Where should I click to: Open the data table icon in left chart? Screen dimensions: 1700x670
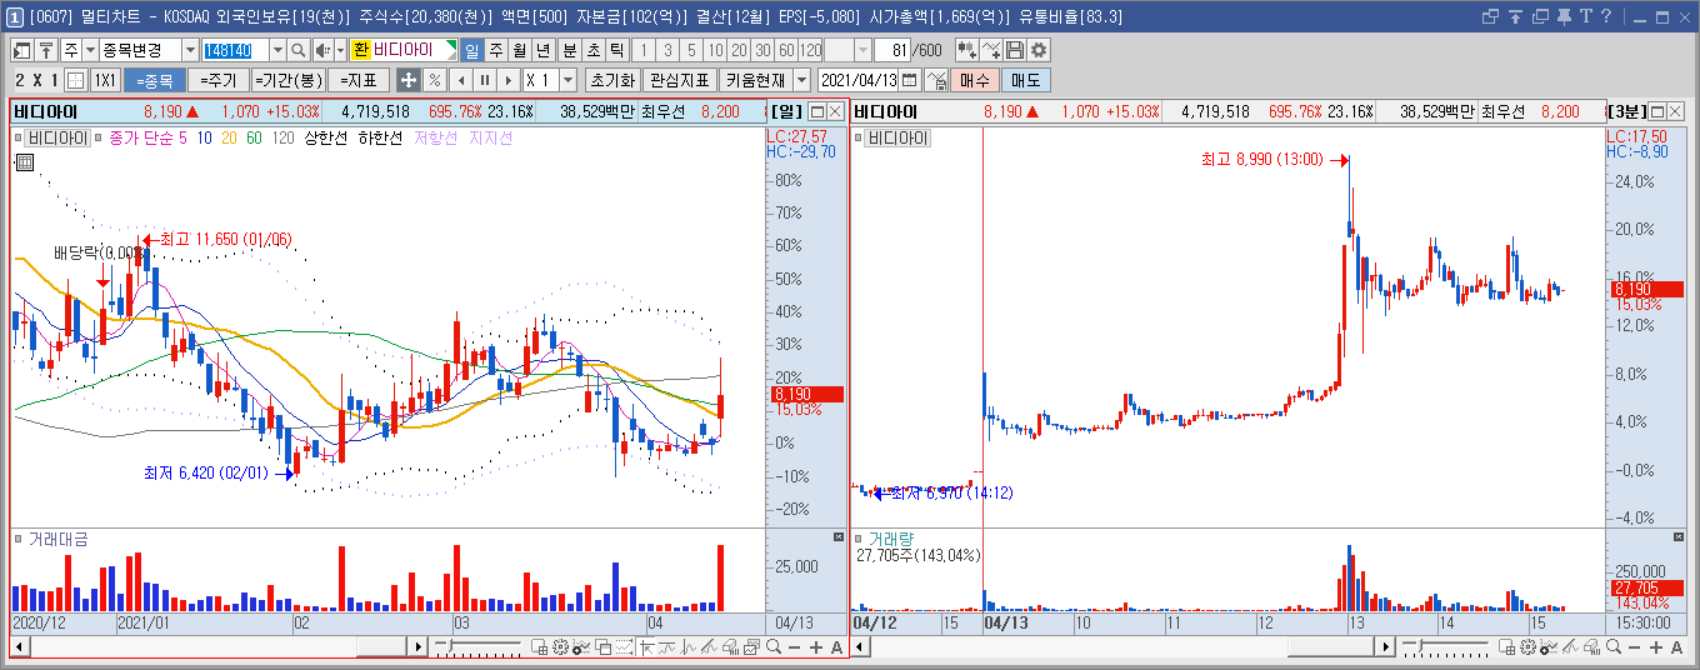(26, 162)
